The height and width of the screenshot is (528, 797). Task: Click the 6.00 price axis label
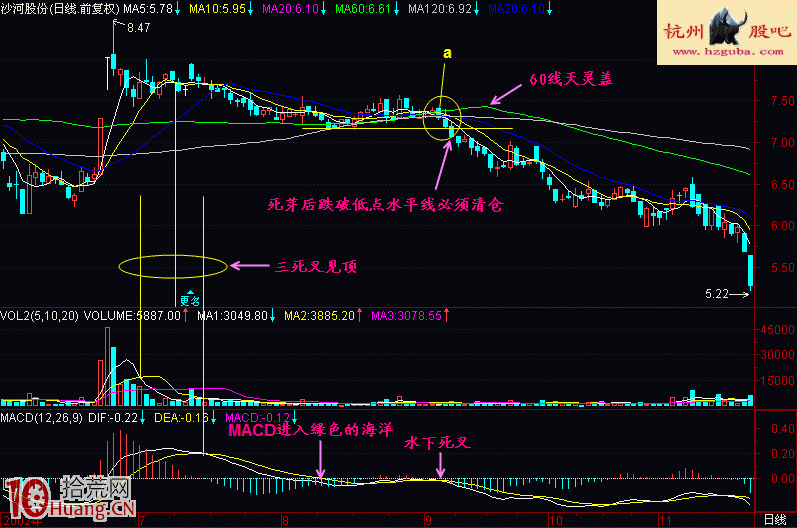pos(782,226)
